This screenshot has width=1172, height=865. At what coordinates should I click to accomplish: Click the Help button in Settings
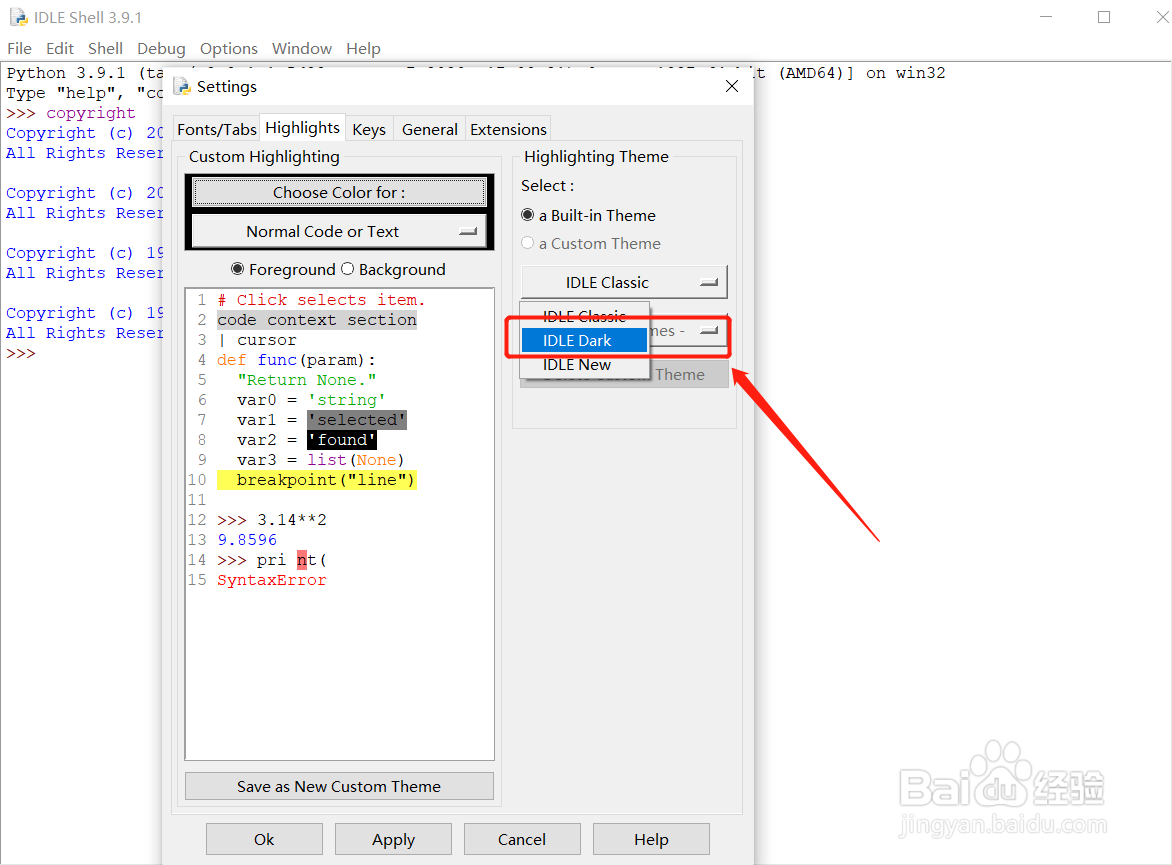(651, 839)
